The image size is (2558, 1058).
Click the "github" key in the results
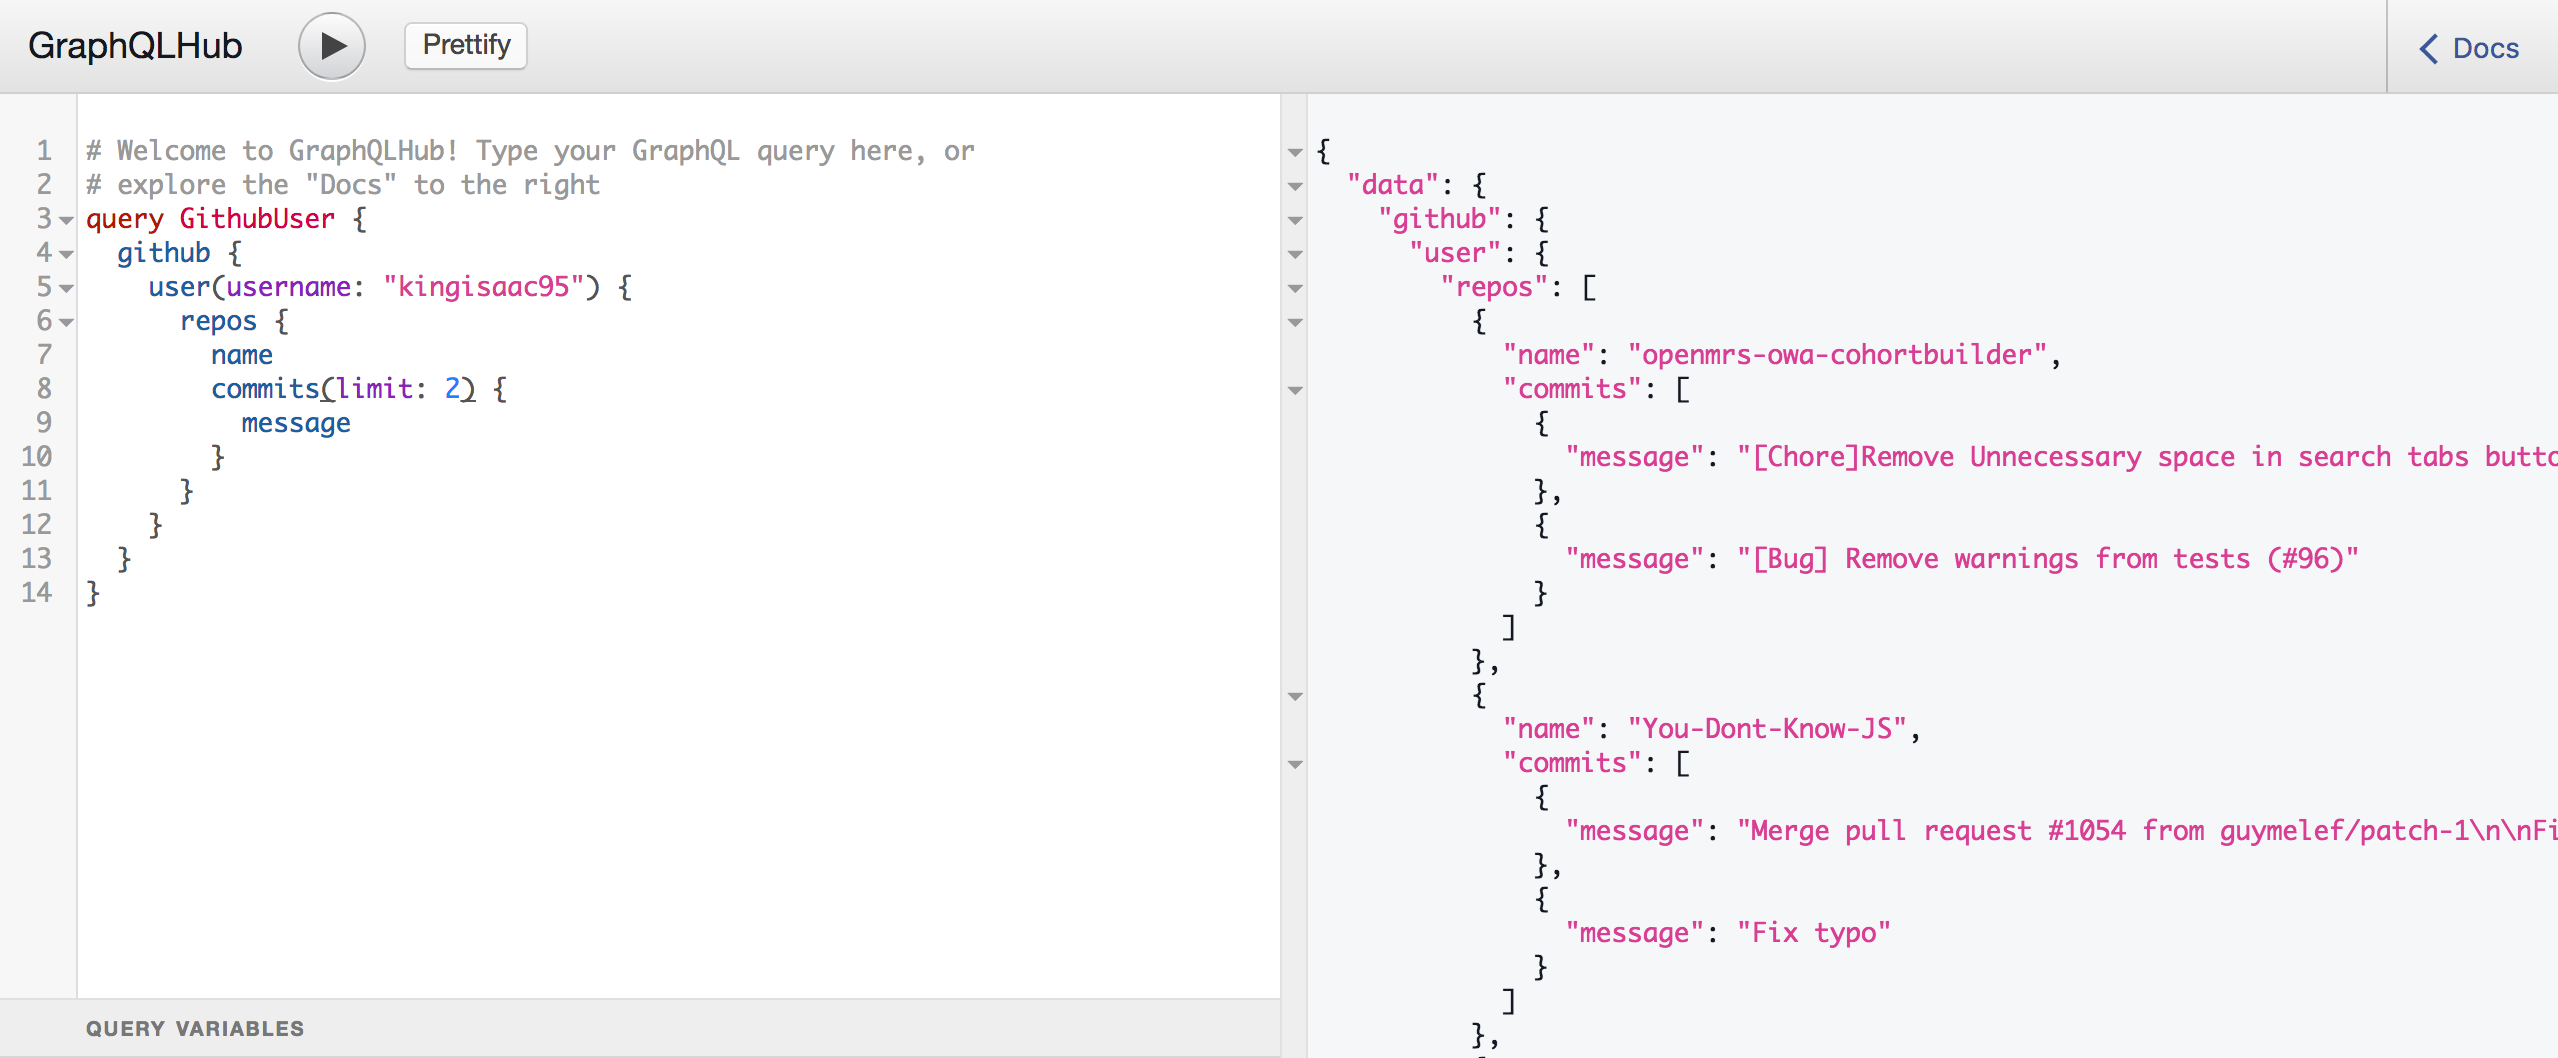coord(1440,219)
